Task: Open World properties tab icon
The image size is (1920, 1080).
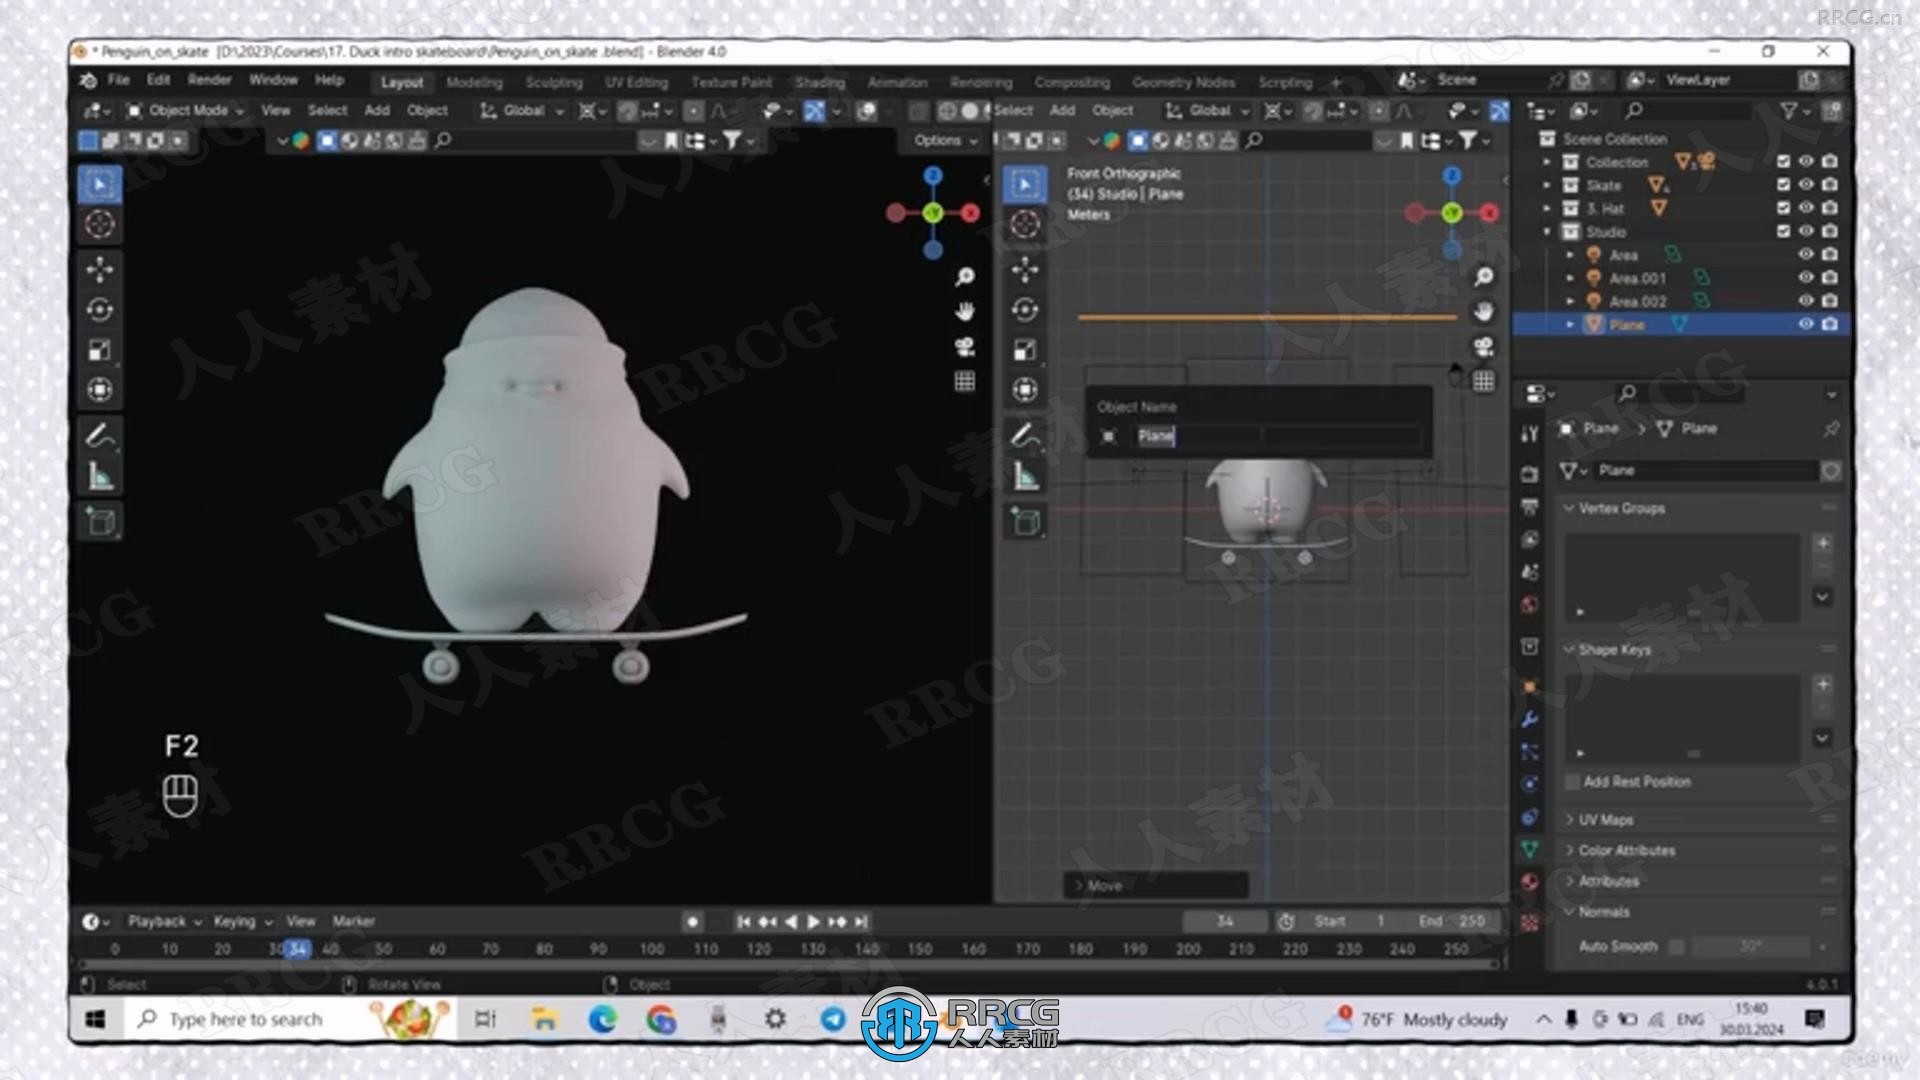Action: click(x=1529, y=605)
